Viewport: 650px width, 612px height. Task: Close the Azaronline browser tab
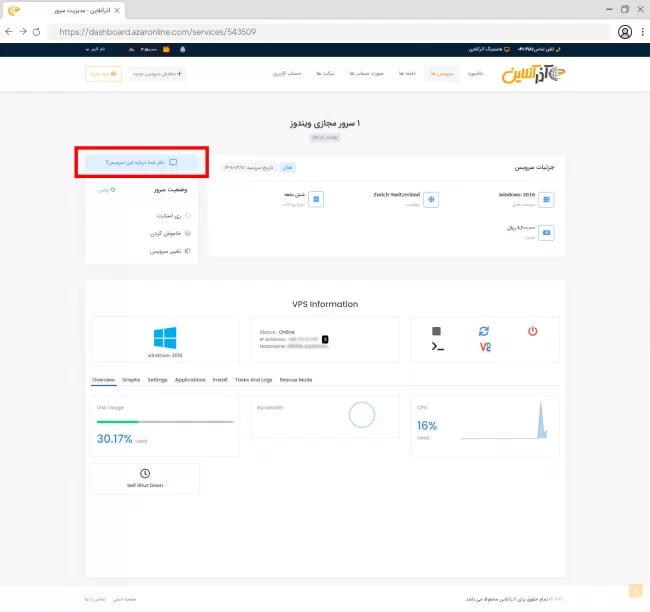(117, 10)
